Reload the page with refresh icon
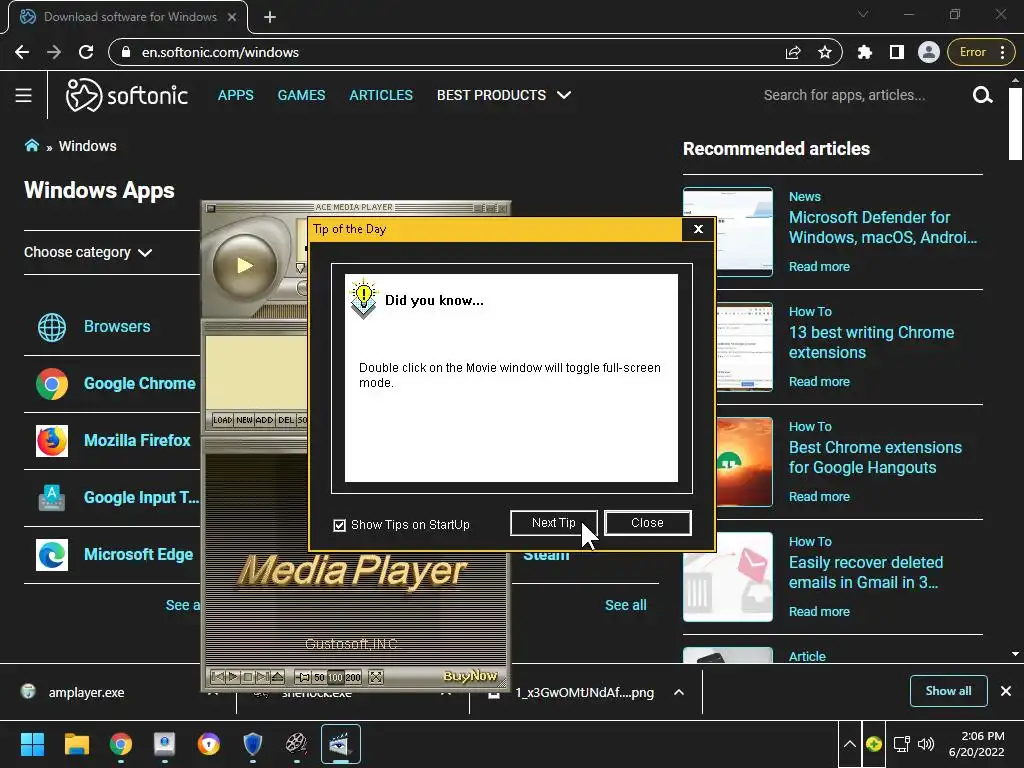The width and height of the screenshot is (1024, 768). (86, 52)
